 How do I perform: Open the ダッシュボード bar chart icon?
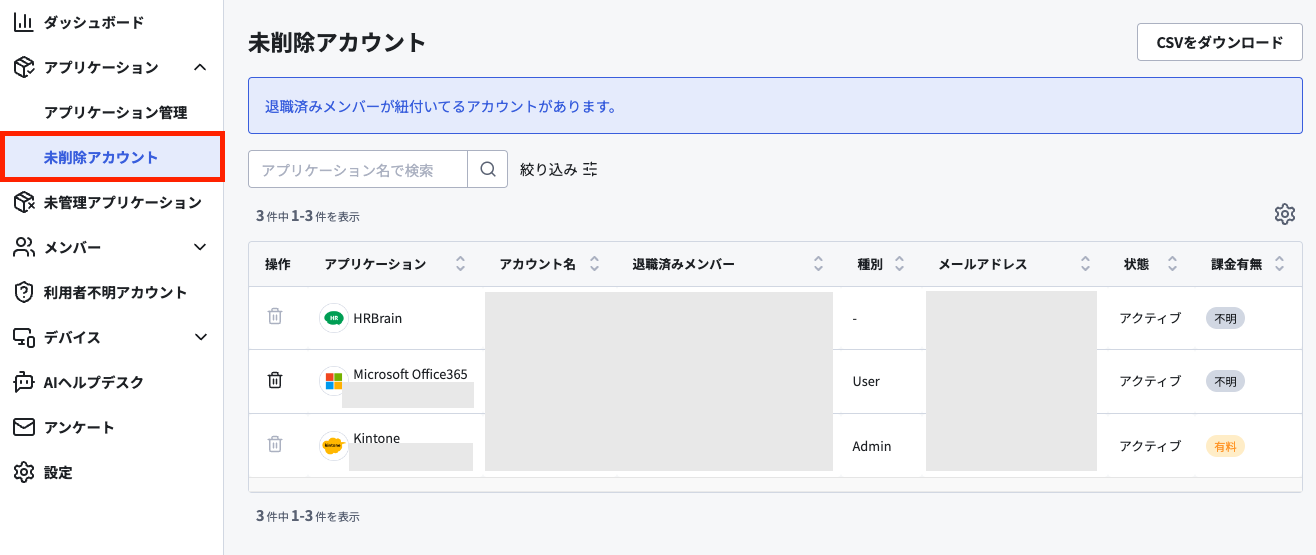click(x=24, y=22)
